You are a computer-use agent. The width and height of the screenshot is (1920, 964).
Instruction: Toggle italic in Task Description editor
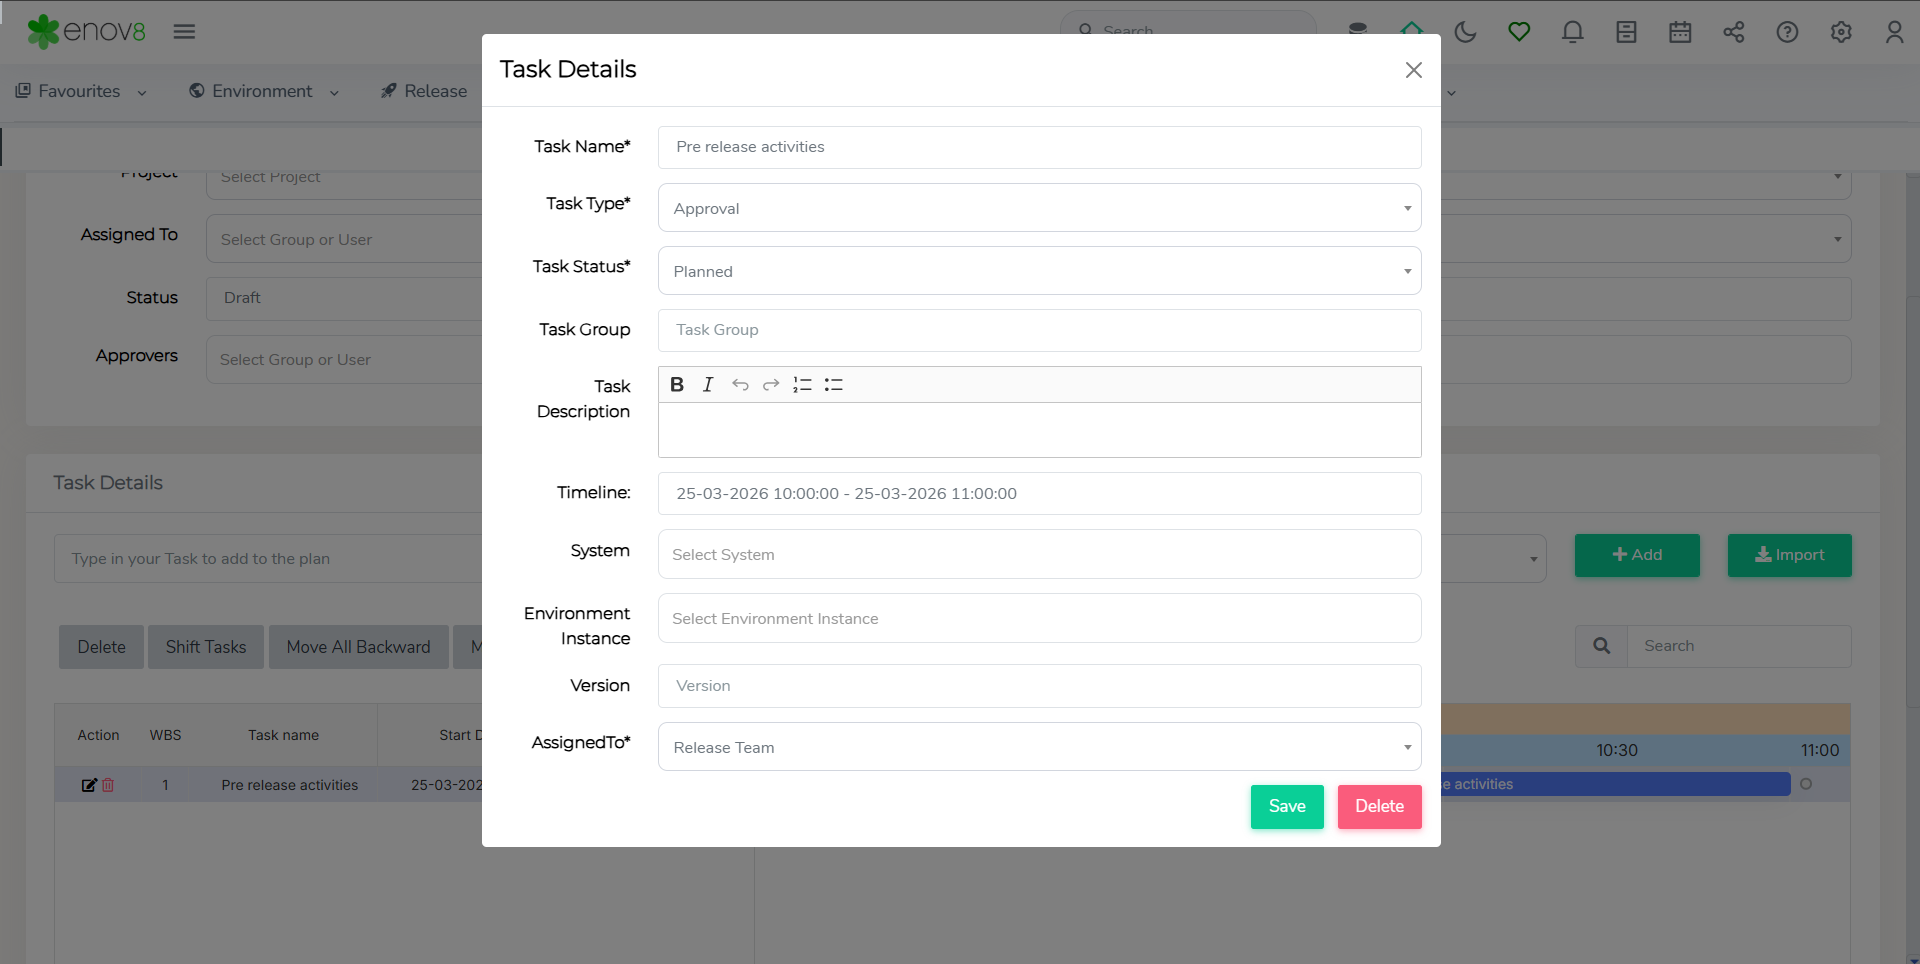[708, 385]
